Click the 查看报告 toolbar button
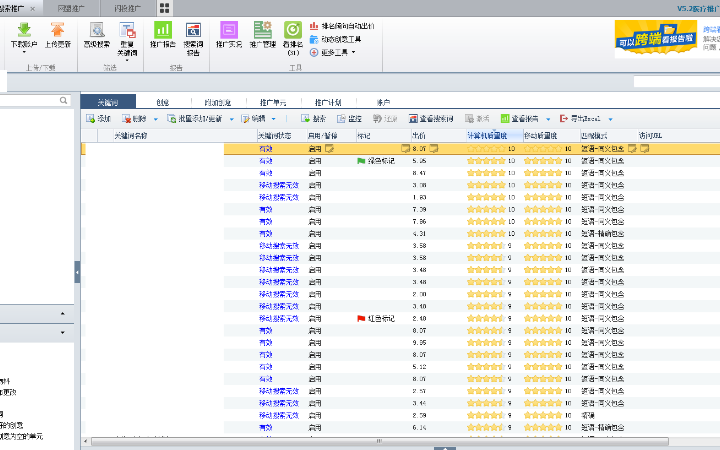Image resolution: width=720 pixels, height=450 pixels. [x=519, y=118]
